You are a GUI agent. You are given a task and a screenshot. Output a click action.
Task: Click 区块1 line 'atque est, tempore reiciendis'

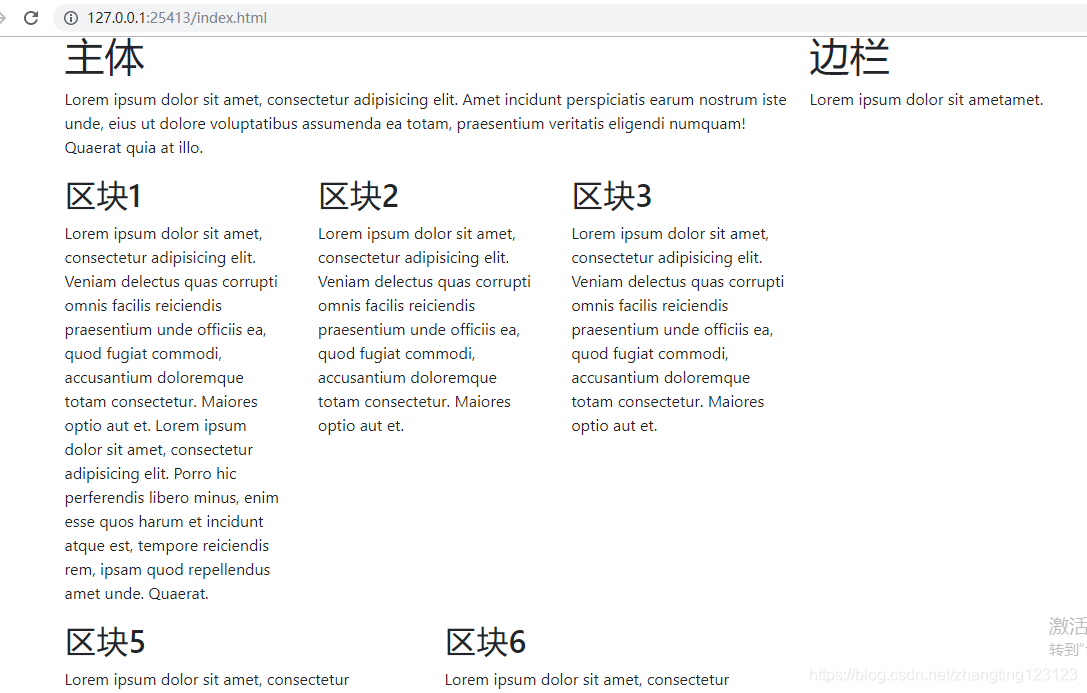click(167, 546)
